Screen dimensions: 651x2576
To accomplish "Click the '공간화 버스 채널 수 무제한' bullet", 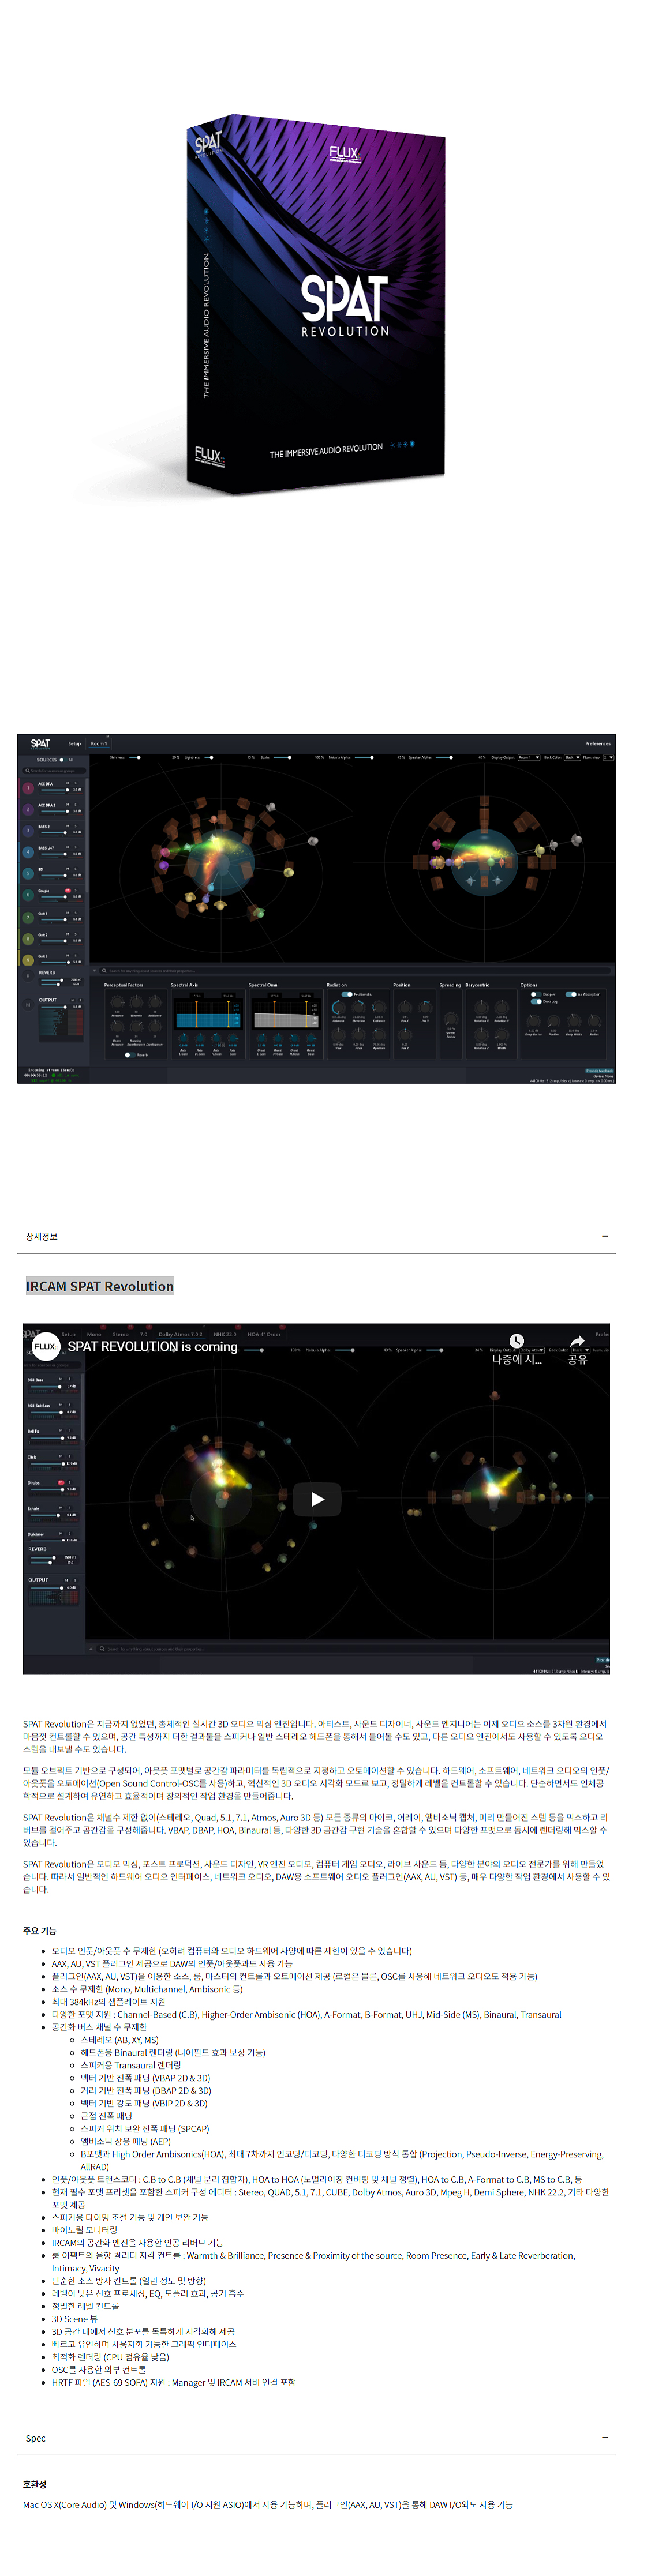I will coord(99,2026).
